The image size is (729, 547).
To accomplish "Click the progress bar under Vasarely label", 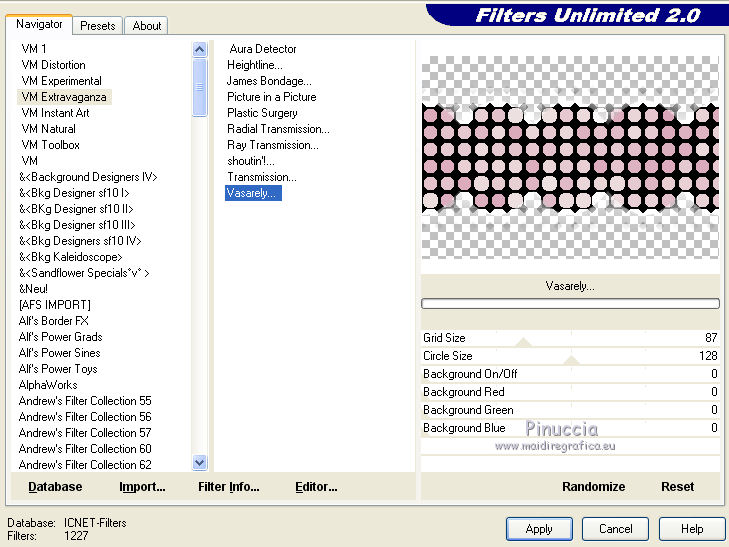I will tap(570, 303).
